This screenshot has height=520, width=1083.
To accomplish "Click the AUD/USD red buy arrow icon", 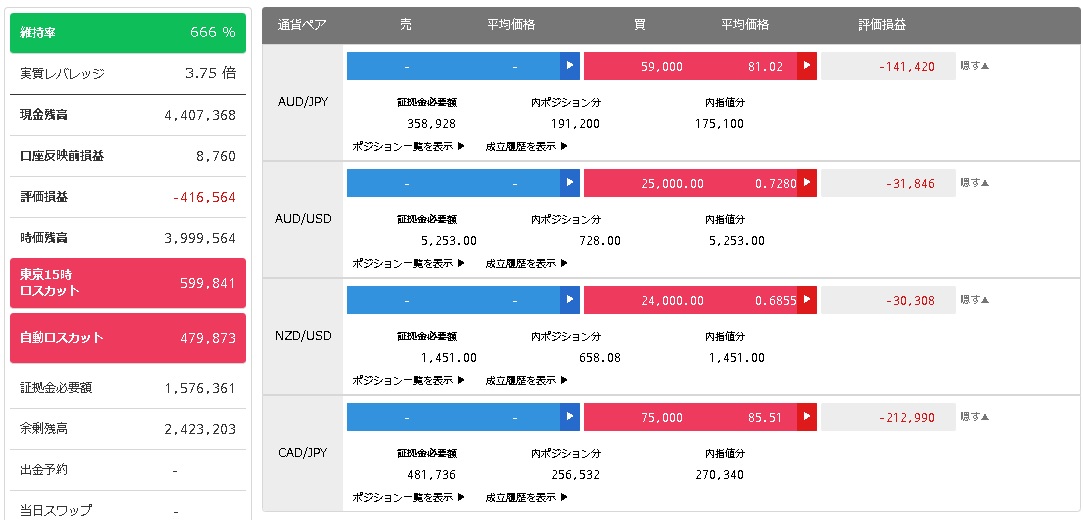I will click(807, 183).
